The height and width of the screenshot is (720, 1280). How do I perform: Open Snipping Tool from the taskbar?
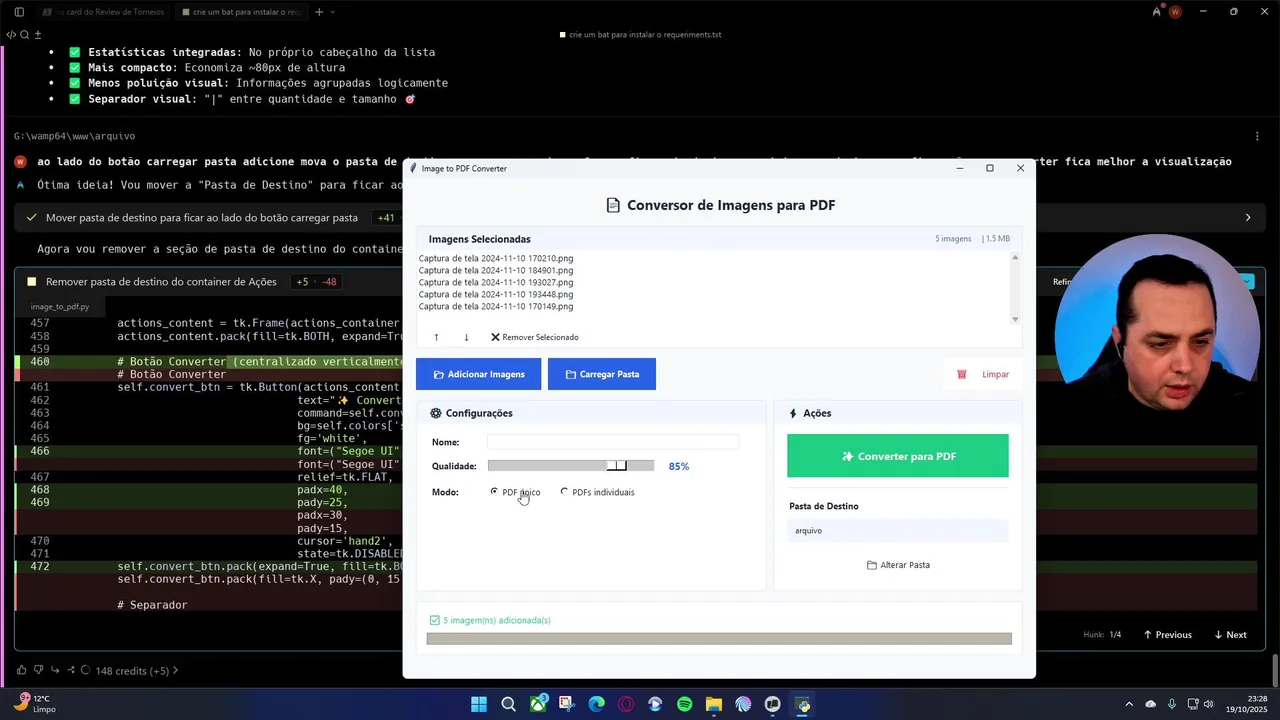(567, 704)
